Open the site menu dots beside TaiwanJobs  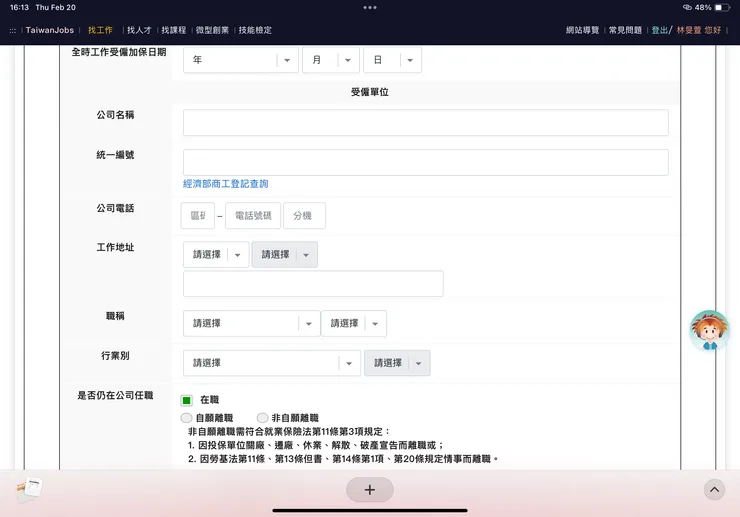coord(13,30)
